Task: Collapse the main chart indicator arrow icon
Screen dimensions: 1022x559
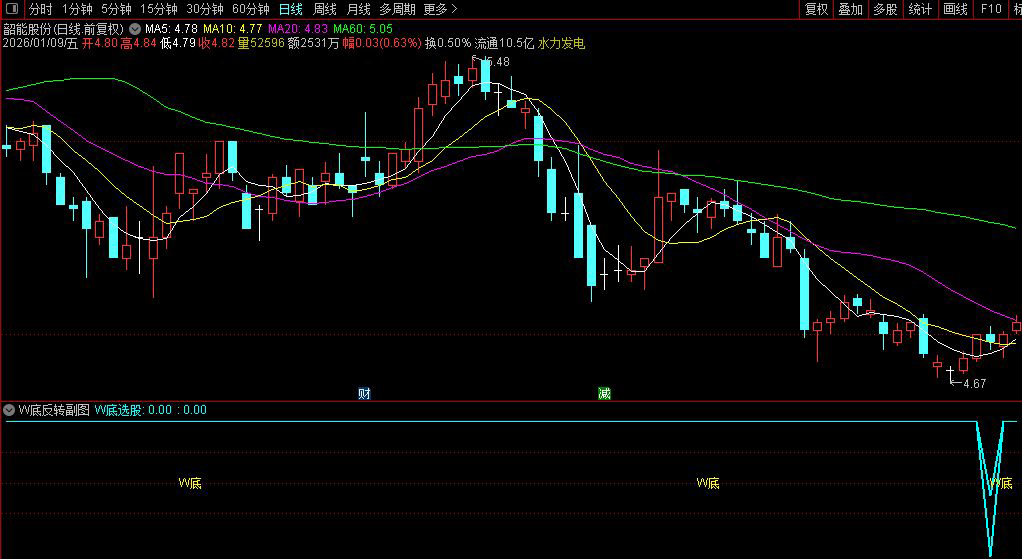Action: 135,29
